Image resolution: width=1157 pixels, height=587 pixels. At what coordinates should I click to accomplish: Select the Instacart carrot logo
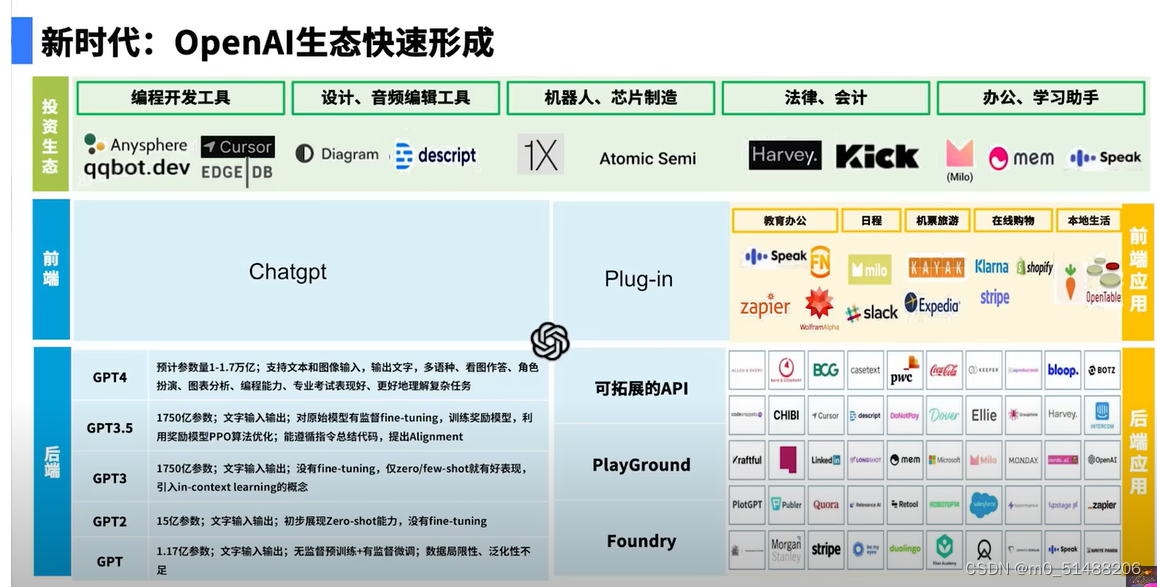tap(1070, 283)
